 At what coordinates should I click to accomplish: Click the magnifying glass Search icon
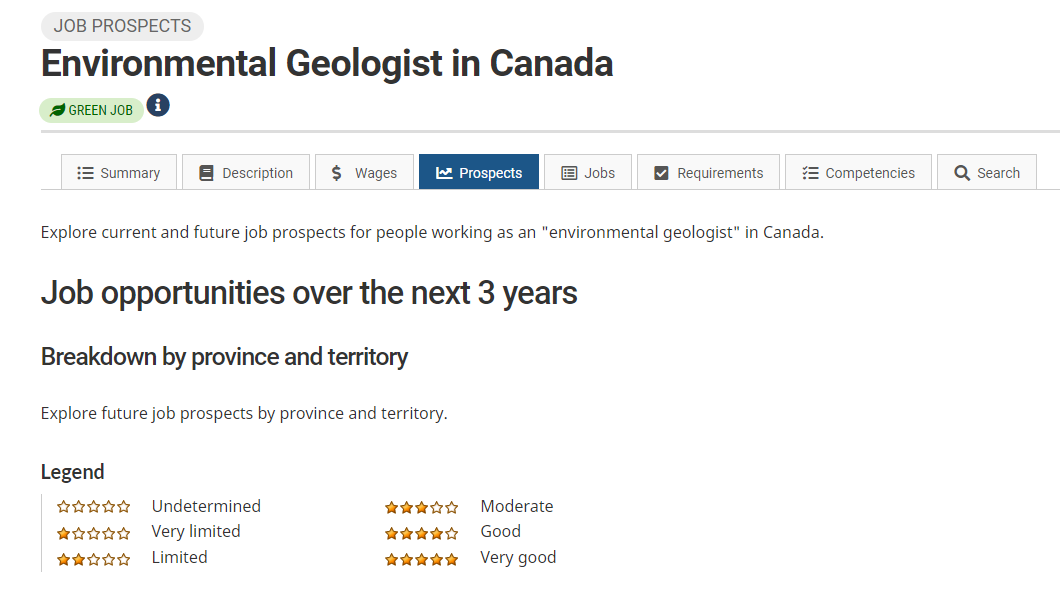tap(962, 173)
